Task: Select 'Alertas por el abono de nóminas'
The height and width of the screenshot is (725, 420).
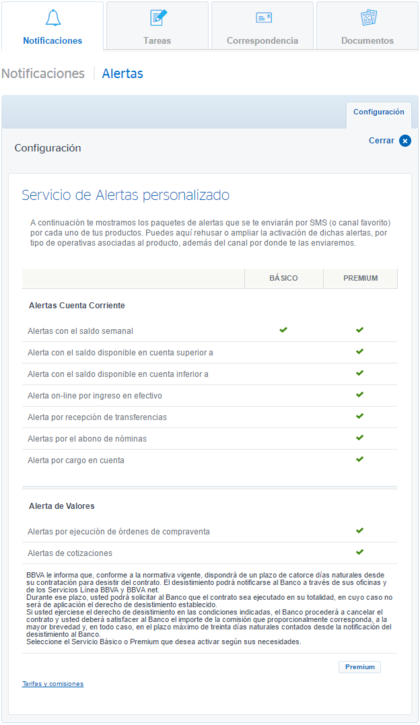Action: point(87,439)
